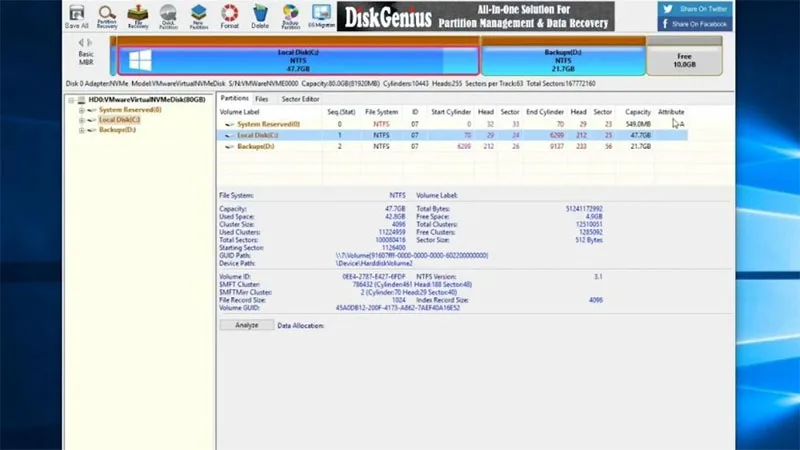800x450 pixels.
Task: Launch the File Recovery tool
Action: (138, 16)
